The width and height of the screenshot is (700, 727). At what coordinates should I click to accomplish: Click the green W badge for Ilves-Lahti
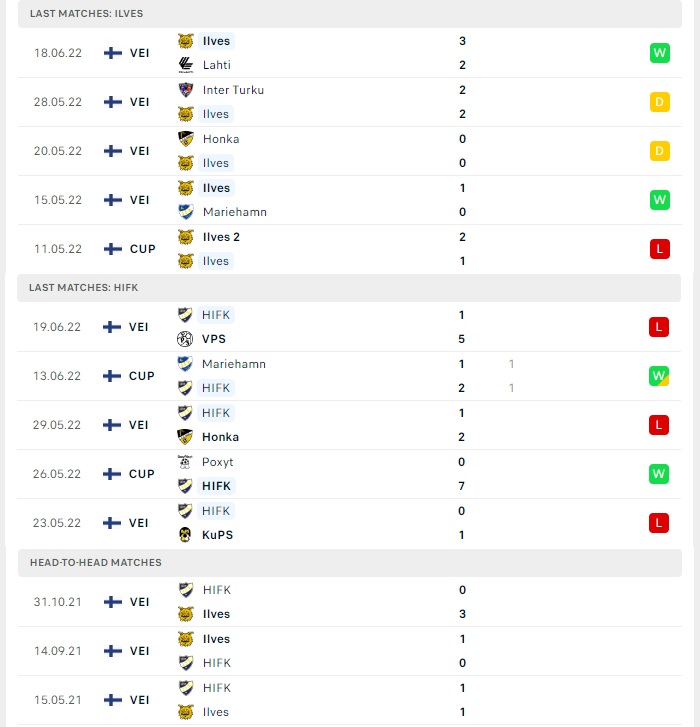(660, 53)
